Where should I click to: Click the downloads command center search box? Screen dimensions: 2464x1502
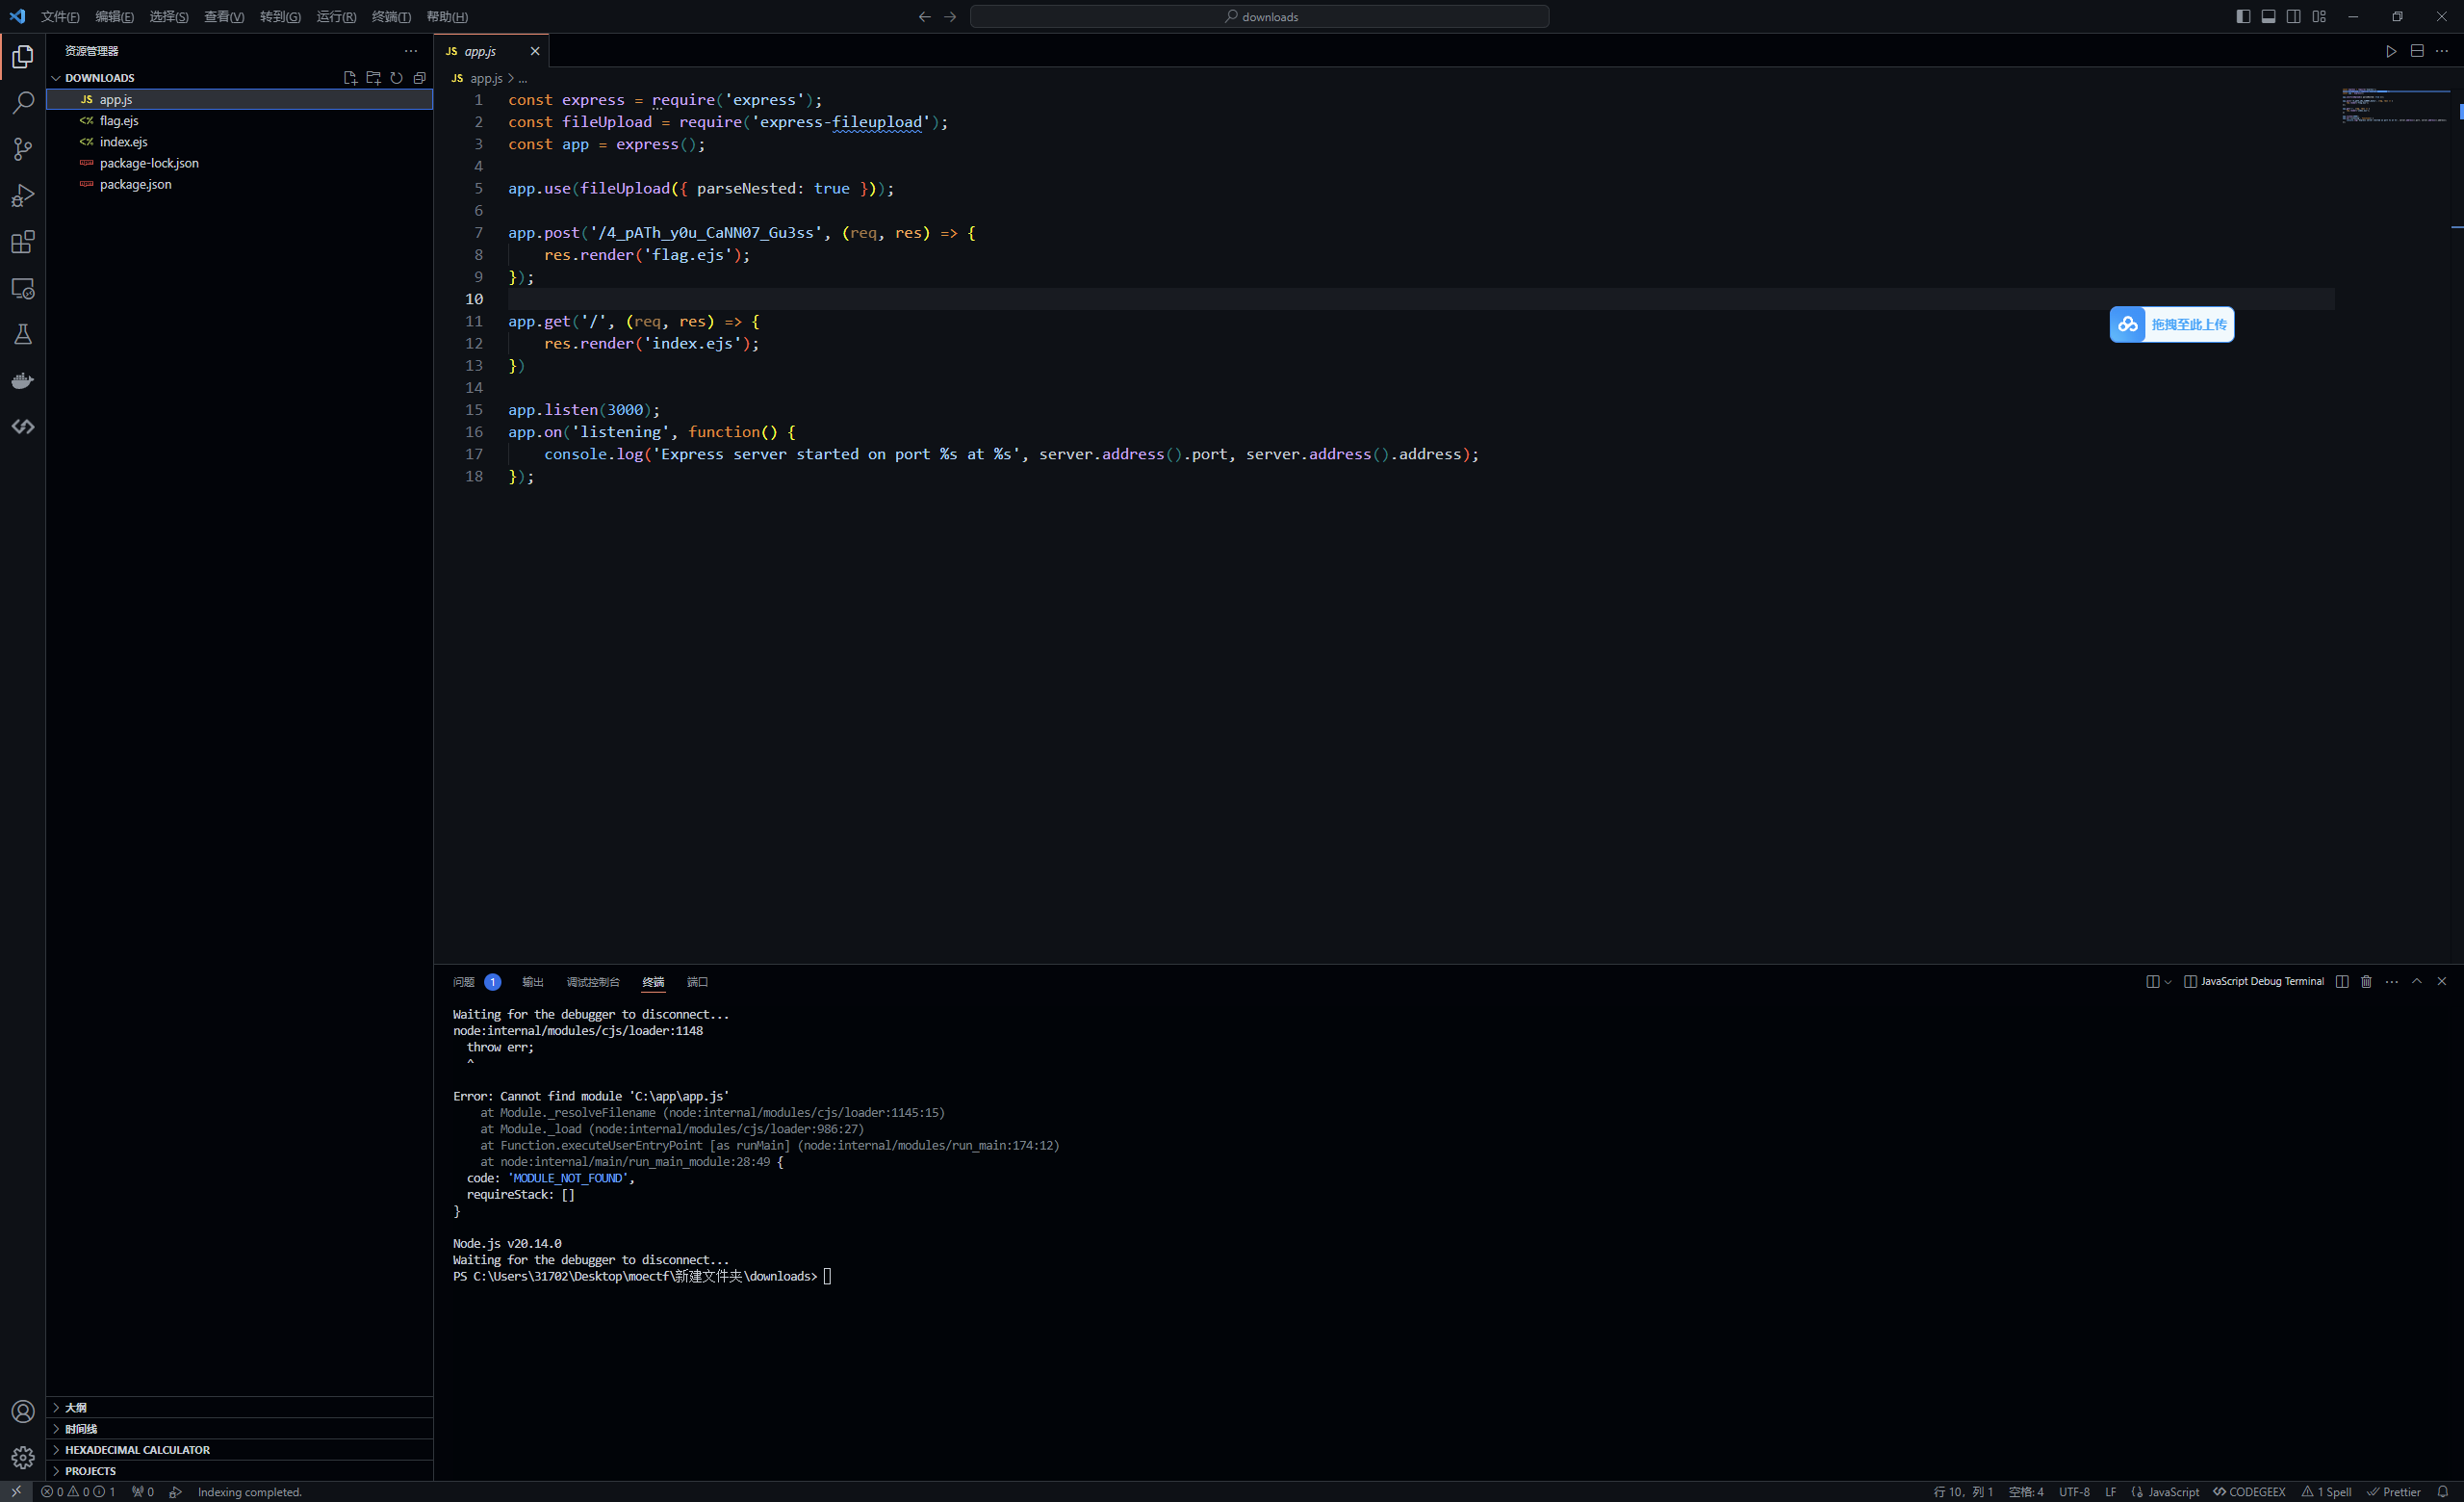coord(1259,17)
